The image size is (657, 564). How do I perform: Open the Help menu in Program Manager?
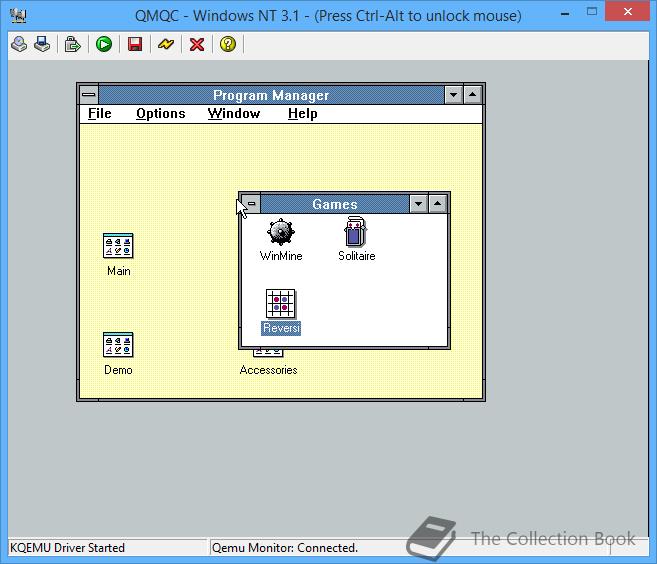pyautogui.click(x=303, y=114)
